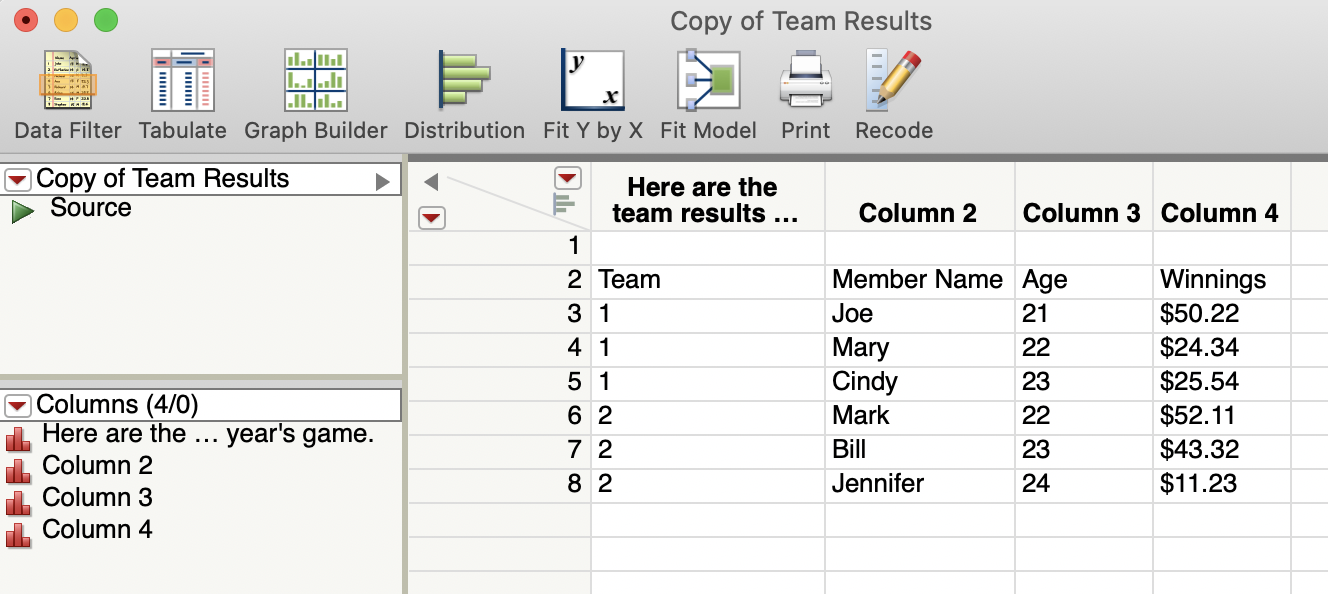This screenshot has height=594, width=1328.
Task: Open the Columns panel red triangle menu
Action: pyautogui.click(x=18, y=406)
